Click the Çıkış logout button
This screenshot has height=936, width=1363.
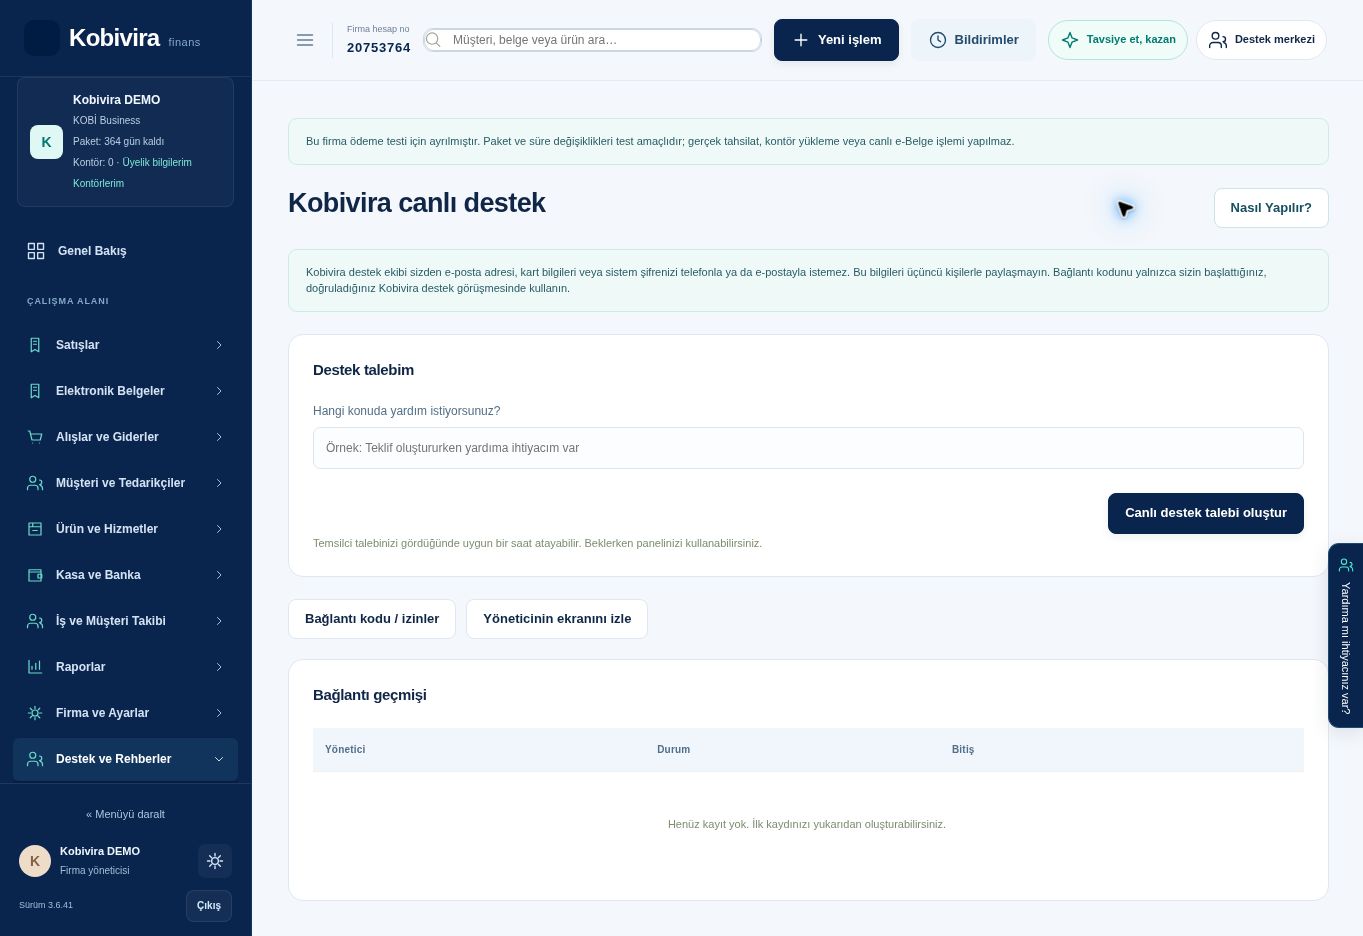pyautogui.click(x=209, y=906)
